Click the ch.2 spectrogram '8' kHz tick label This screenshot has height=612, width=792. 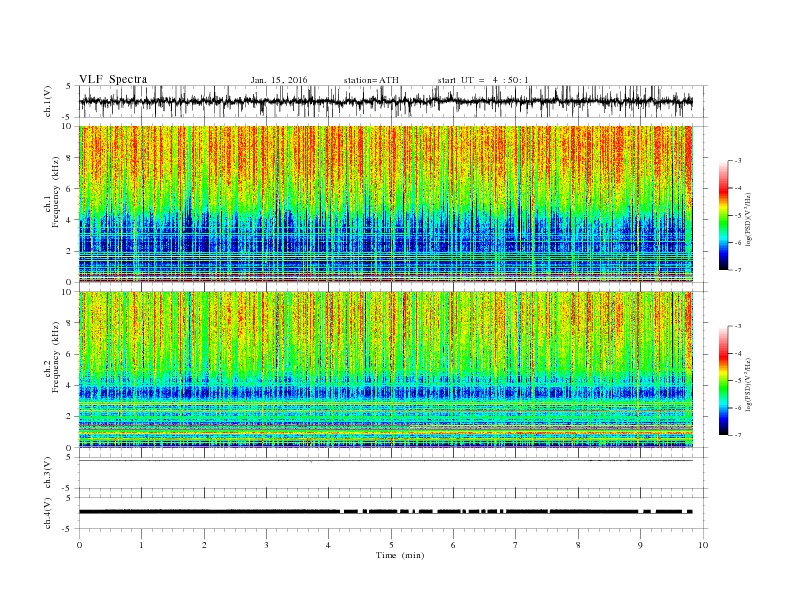[70, 323]
